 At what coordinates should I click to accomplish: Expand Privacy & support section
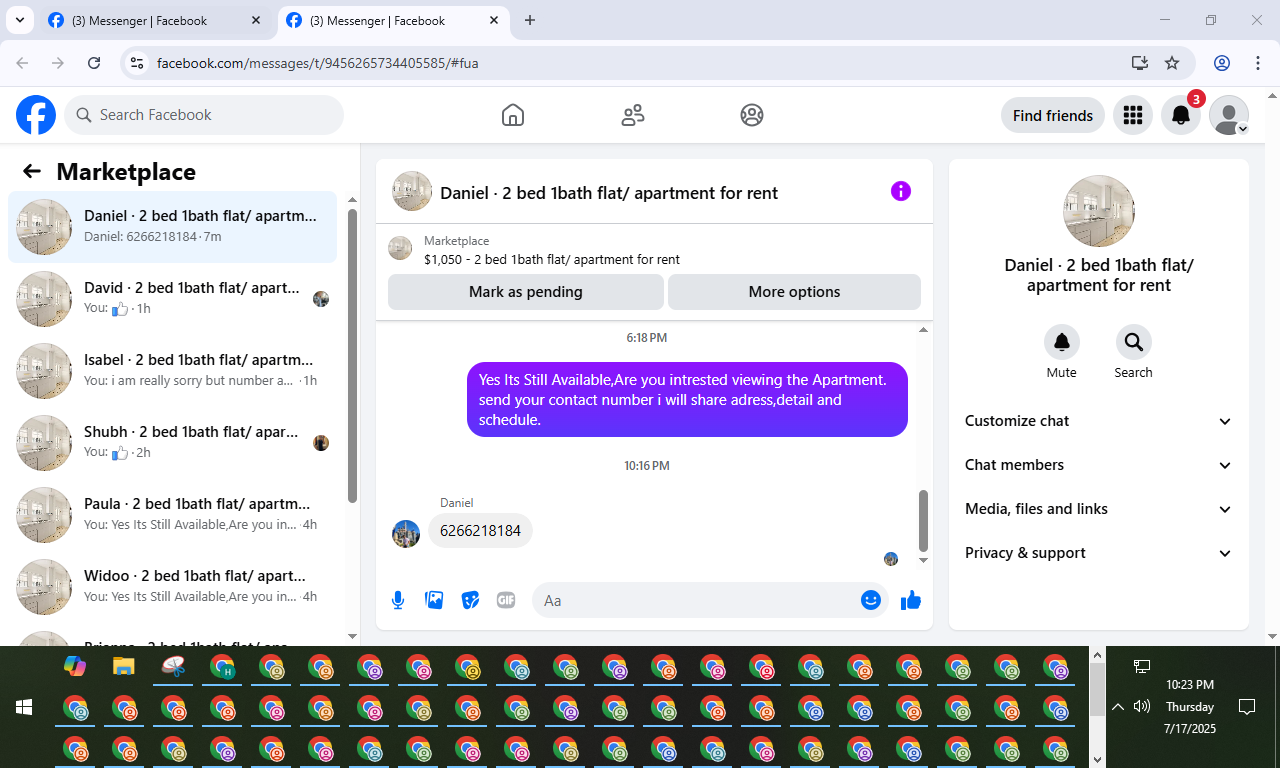(1099, 553)
